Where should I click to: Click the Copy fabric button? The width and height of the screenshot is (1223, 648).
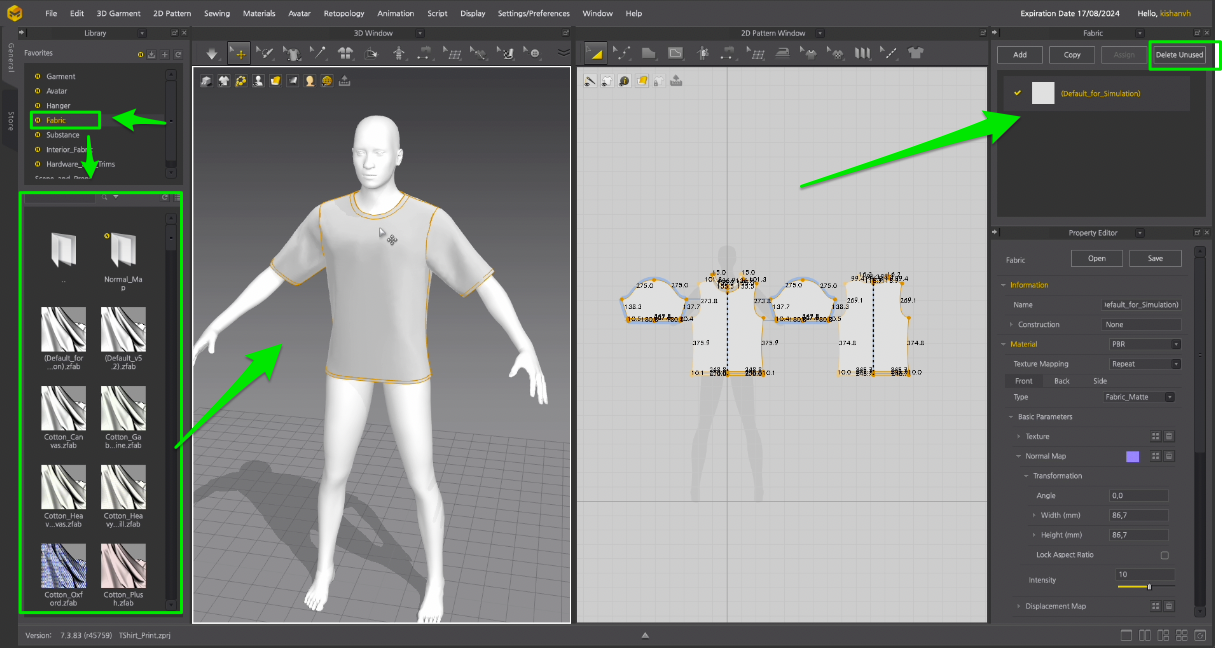pos(1072,55)
